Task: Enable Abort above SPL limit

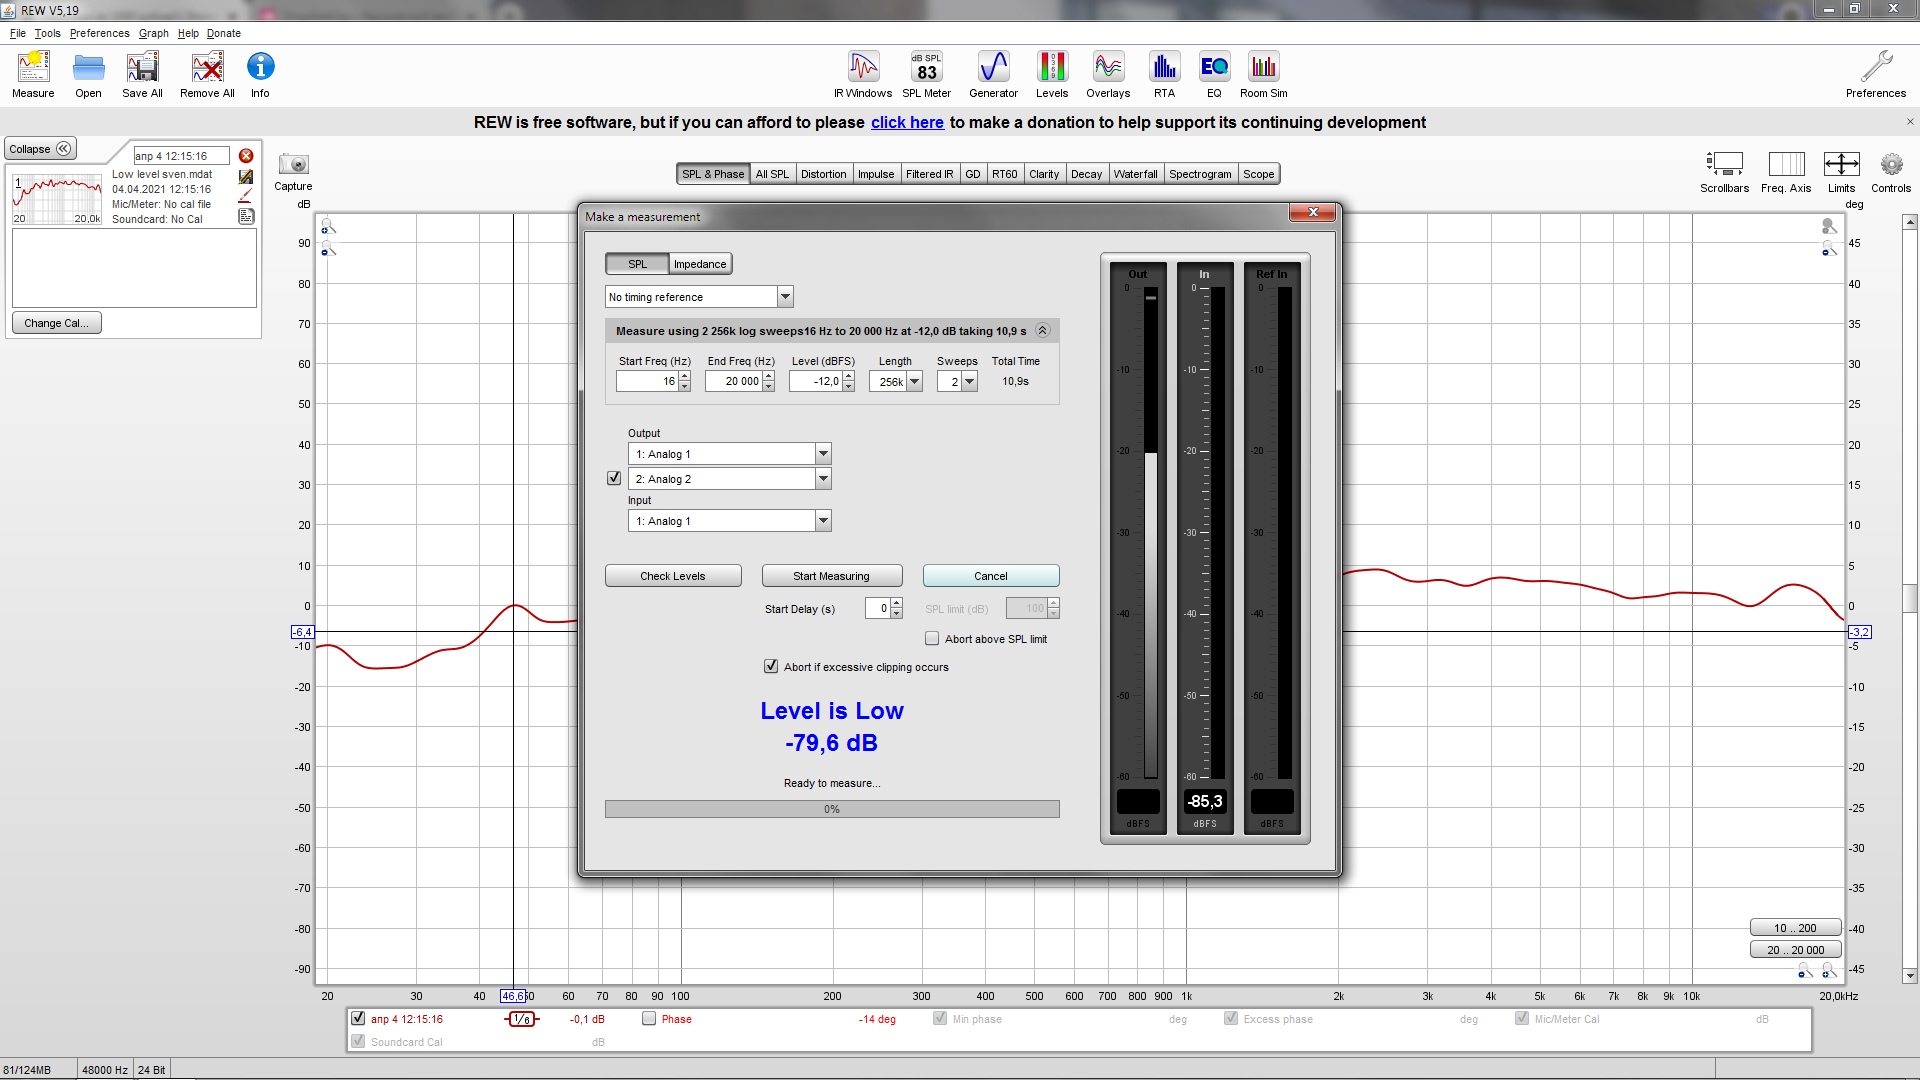Action: 932,639
